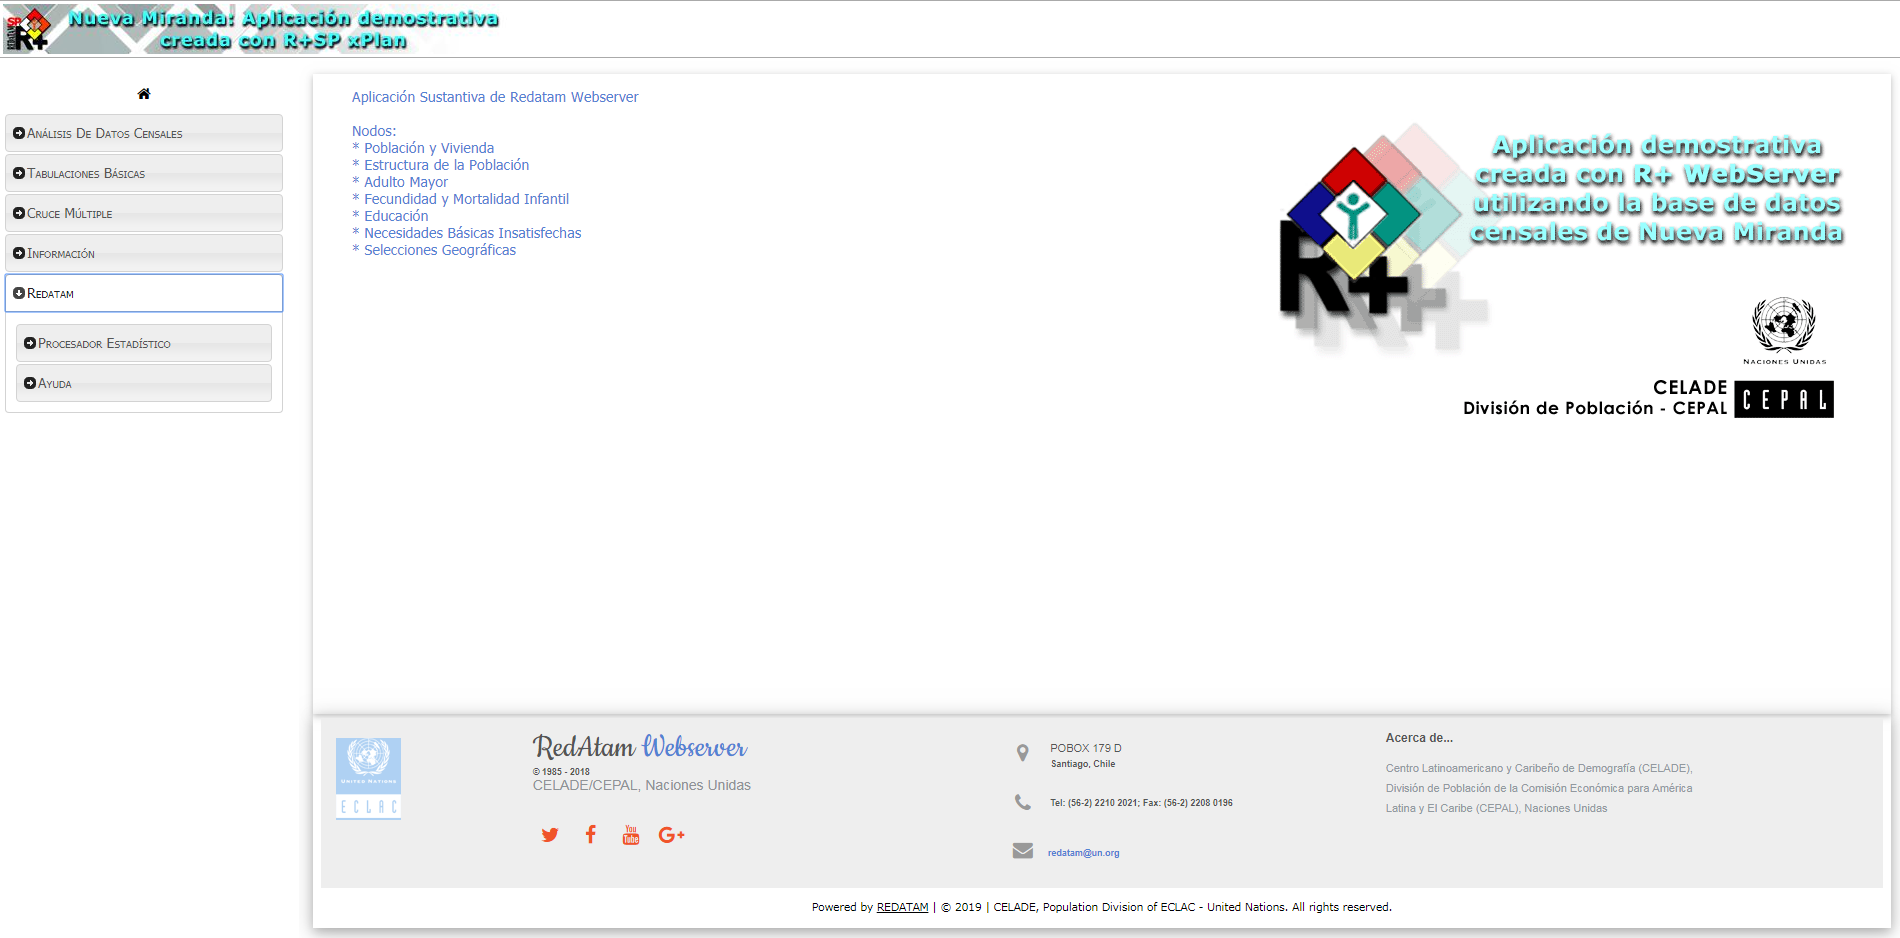Go to the home icon in the sidebar

click(144, 94)
